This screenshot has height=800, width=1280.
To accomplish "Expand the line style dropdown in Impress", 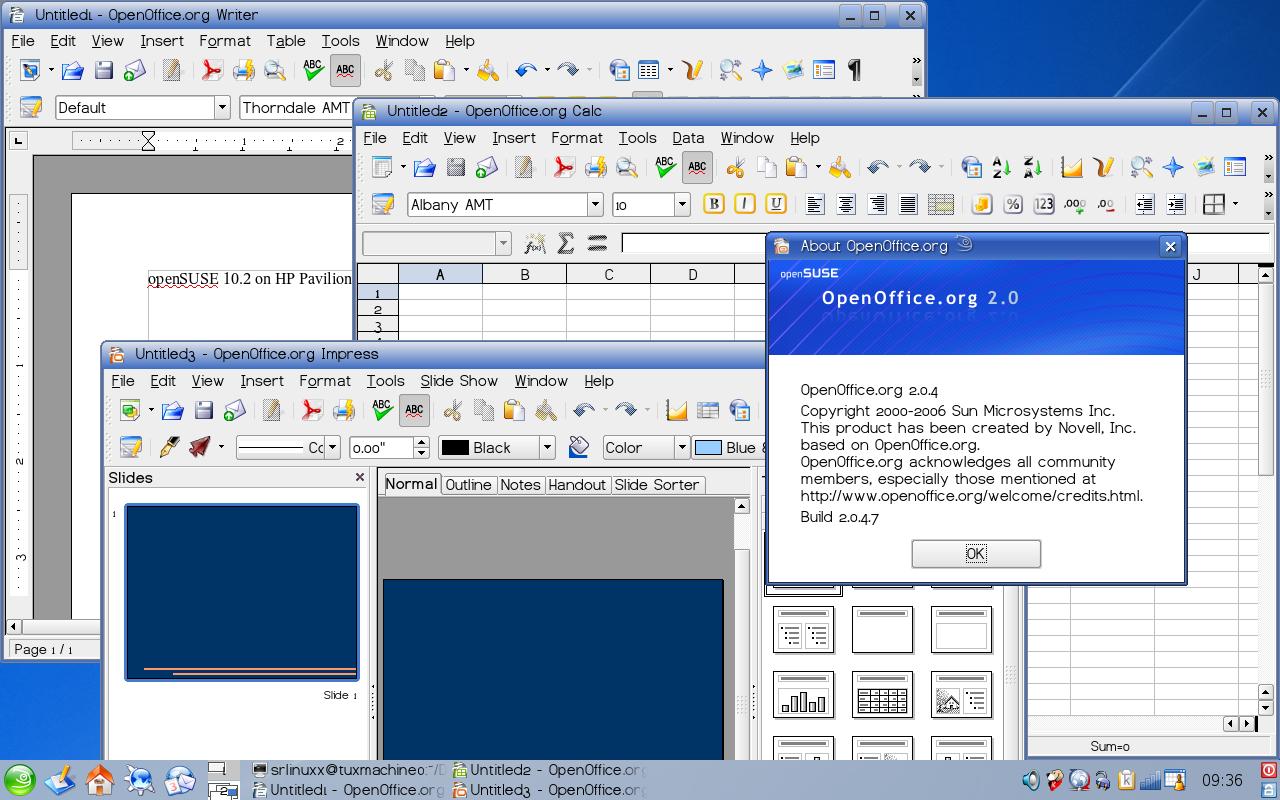I will point(333,447).
